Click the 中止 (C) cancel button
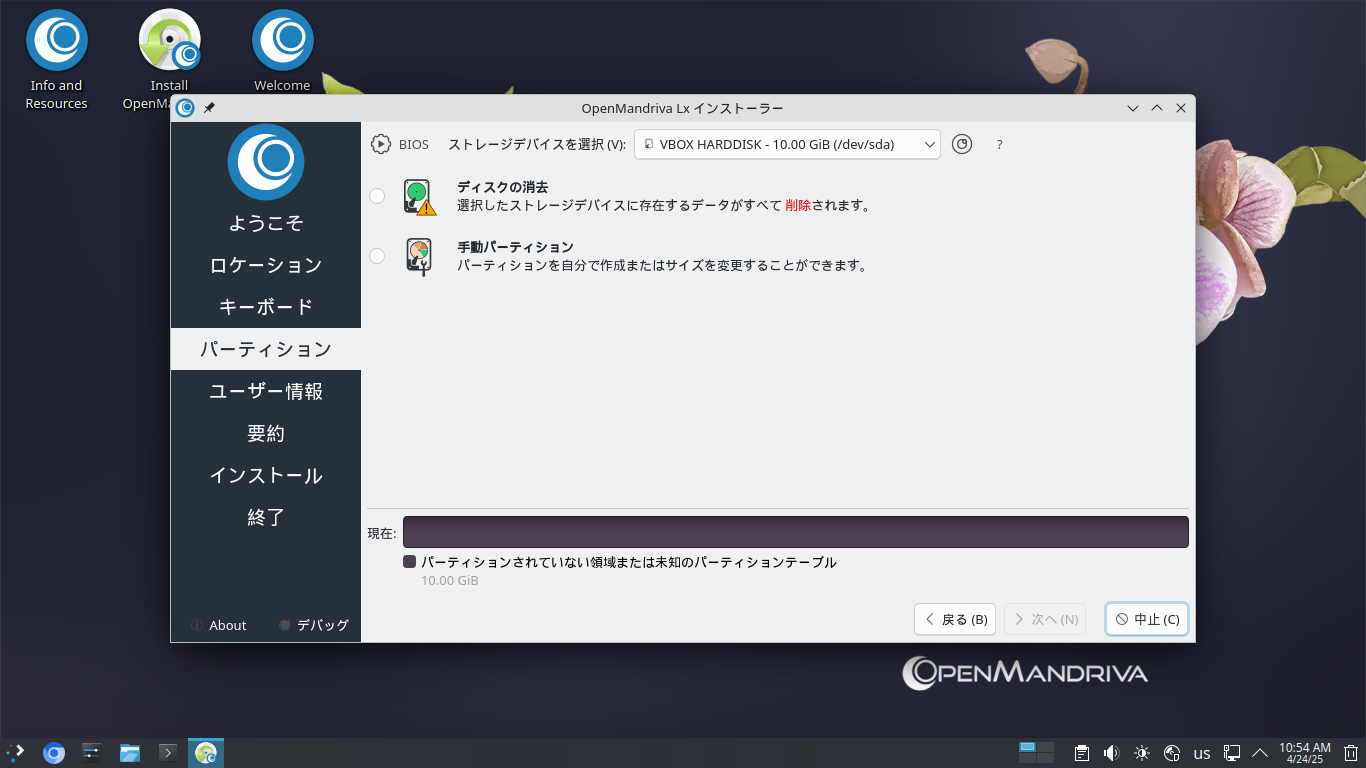 pos(1147,619)
